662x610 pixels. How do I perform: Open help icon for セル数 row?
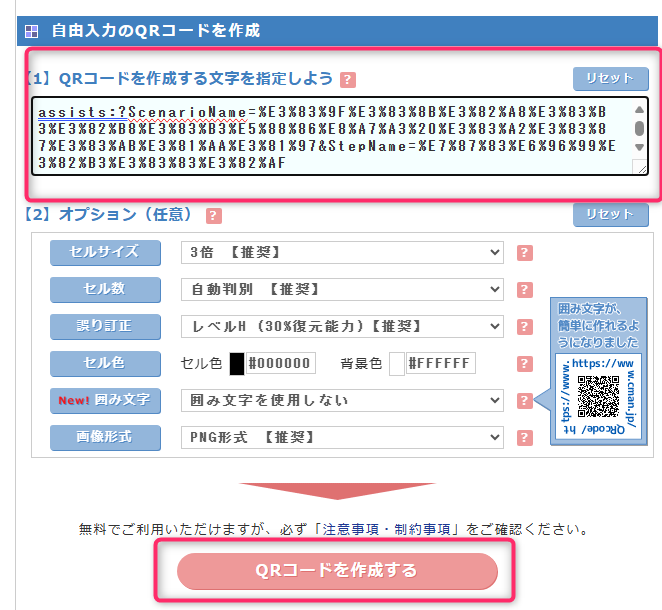(524, 289)
